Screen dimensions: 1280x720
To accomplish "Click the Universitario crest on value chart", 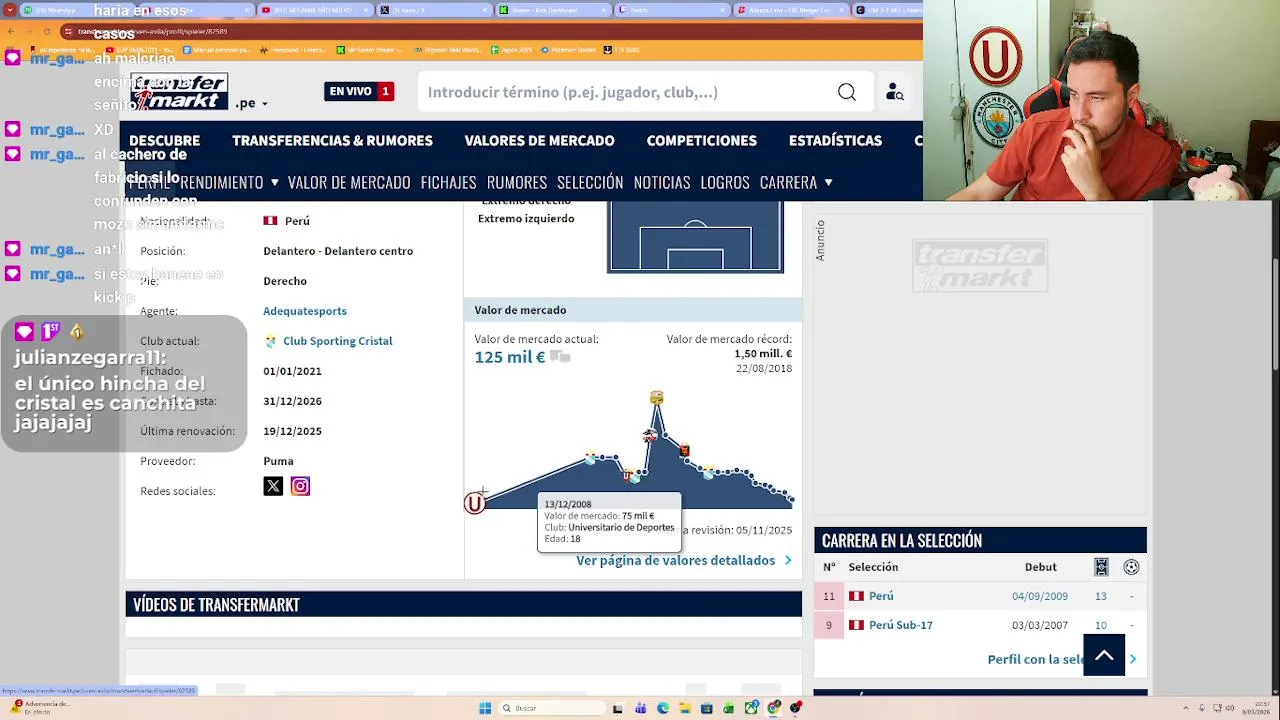I will (x=474, y=503).
